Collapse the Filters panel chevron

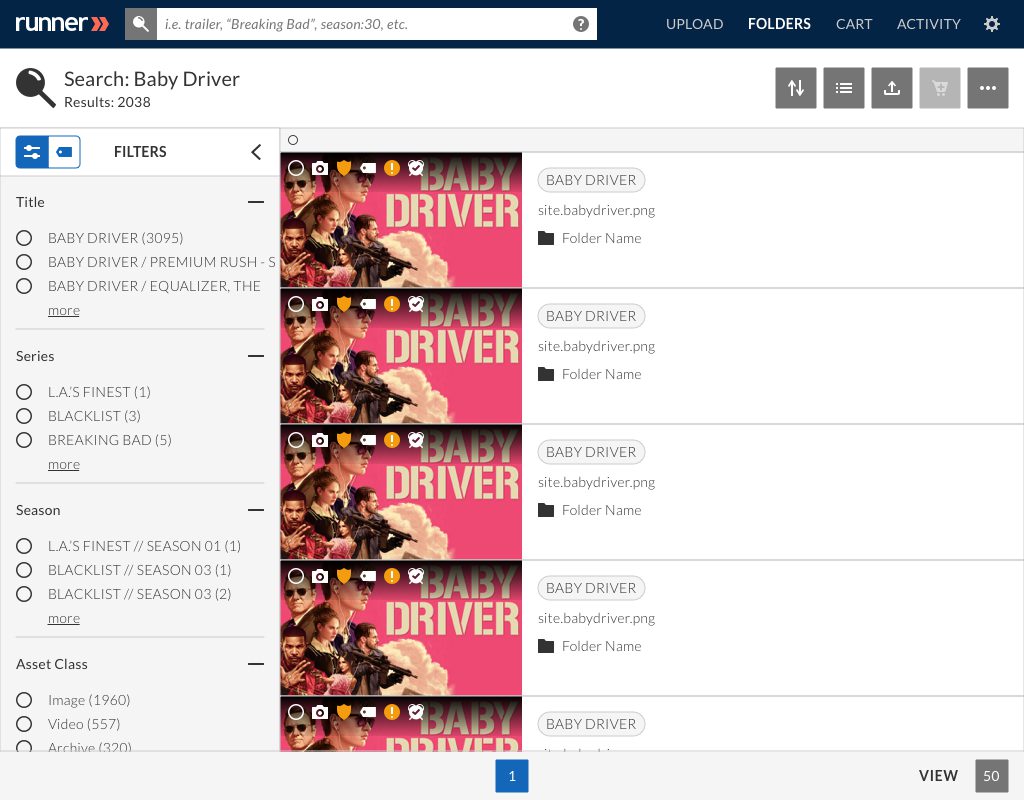256,152
